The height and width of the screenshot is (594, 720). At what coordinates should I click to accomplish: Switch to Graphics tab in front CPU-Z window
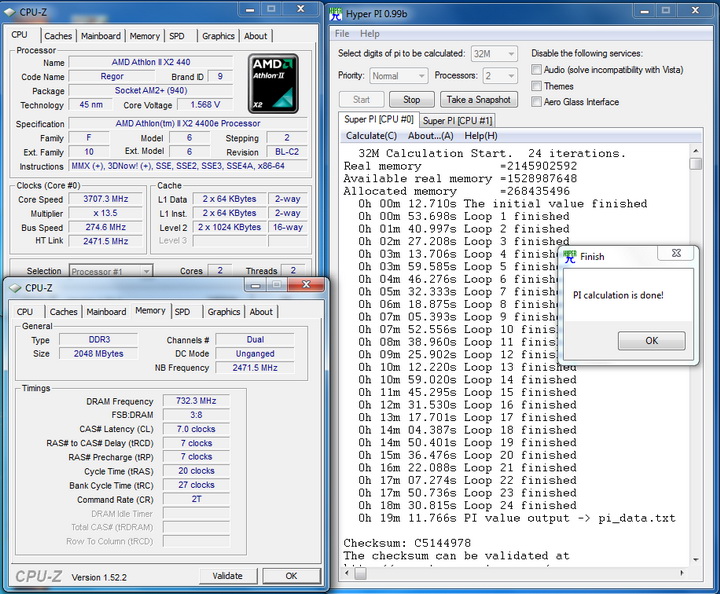[x=224, y=312]
